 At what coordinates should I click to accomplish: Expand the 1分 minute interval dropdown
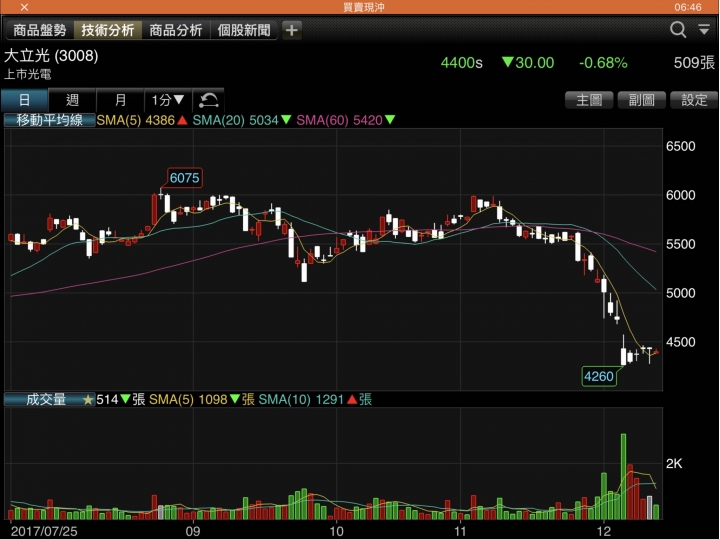[168, 100]
